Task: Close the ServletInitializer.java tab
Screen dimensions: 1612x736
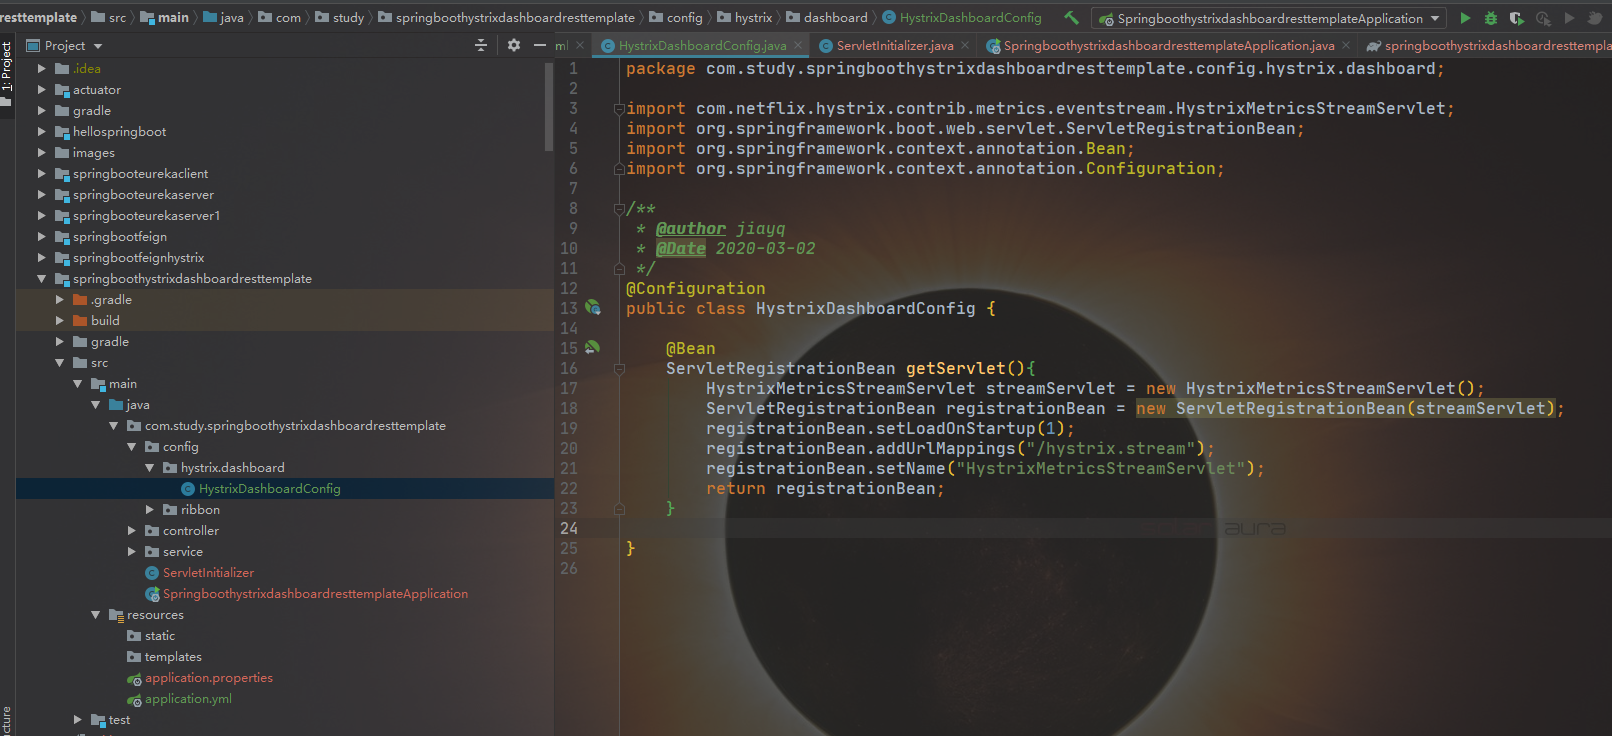Action: click(965, 45)
